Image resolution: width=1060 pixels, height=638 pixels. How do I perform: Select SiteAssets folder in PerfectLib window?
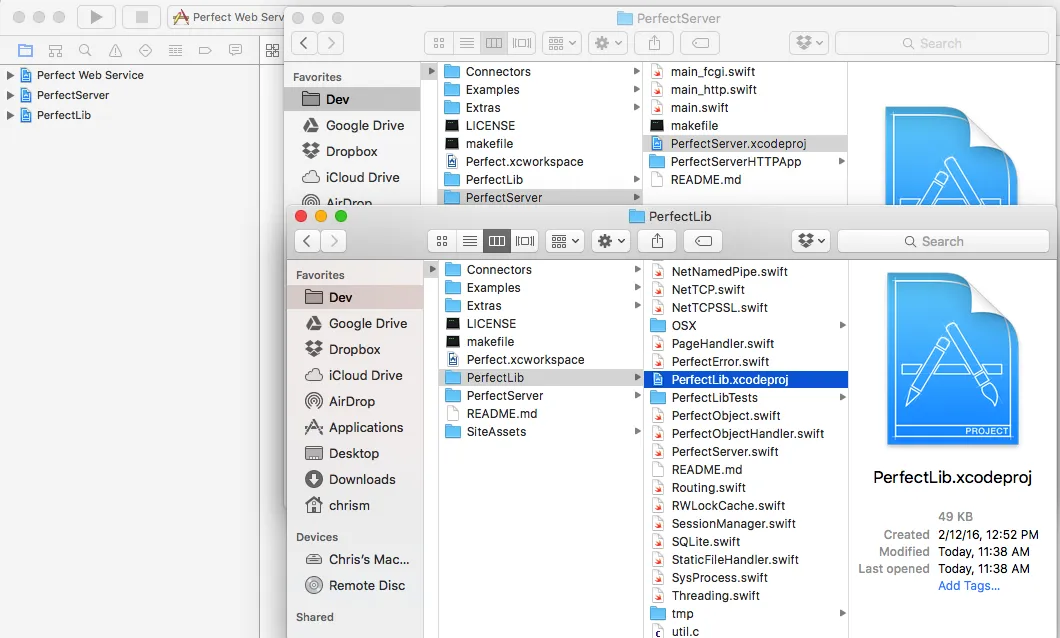pyautogui.click(x=541, y=432)
